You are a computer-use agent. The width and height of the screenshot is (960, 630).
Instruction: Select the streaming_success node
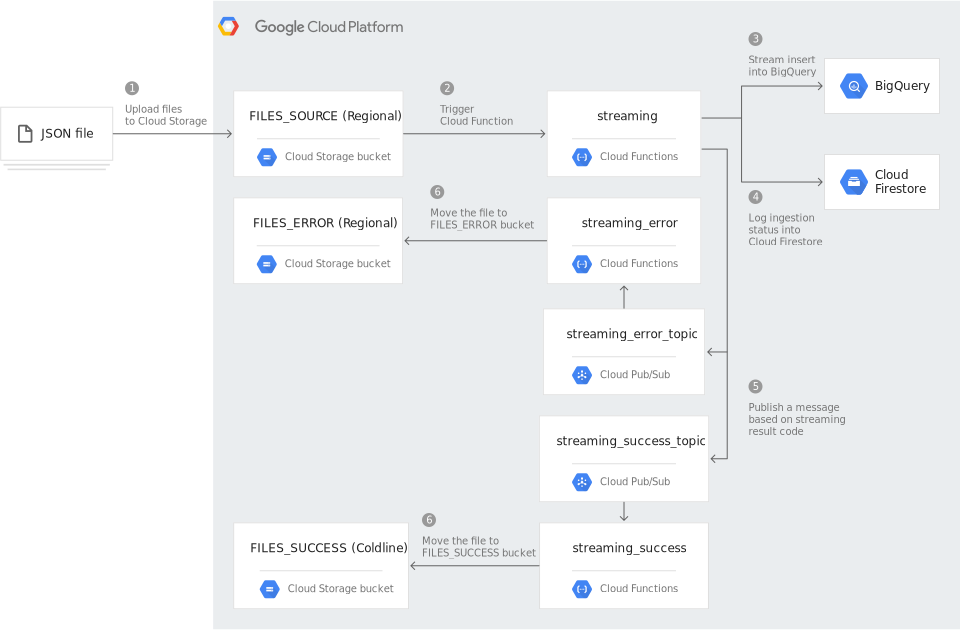tap(628, 548)
